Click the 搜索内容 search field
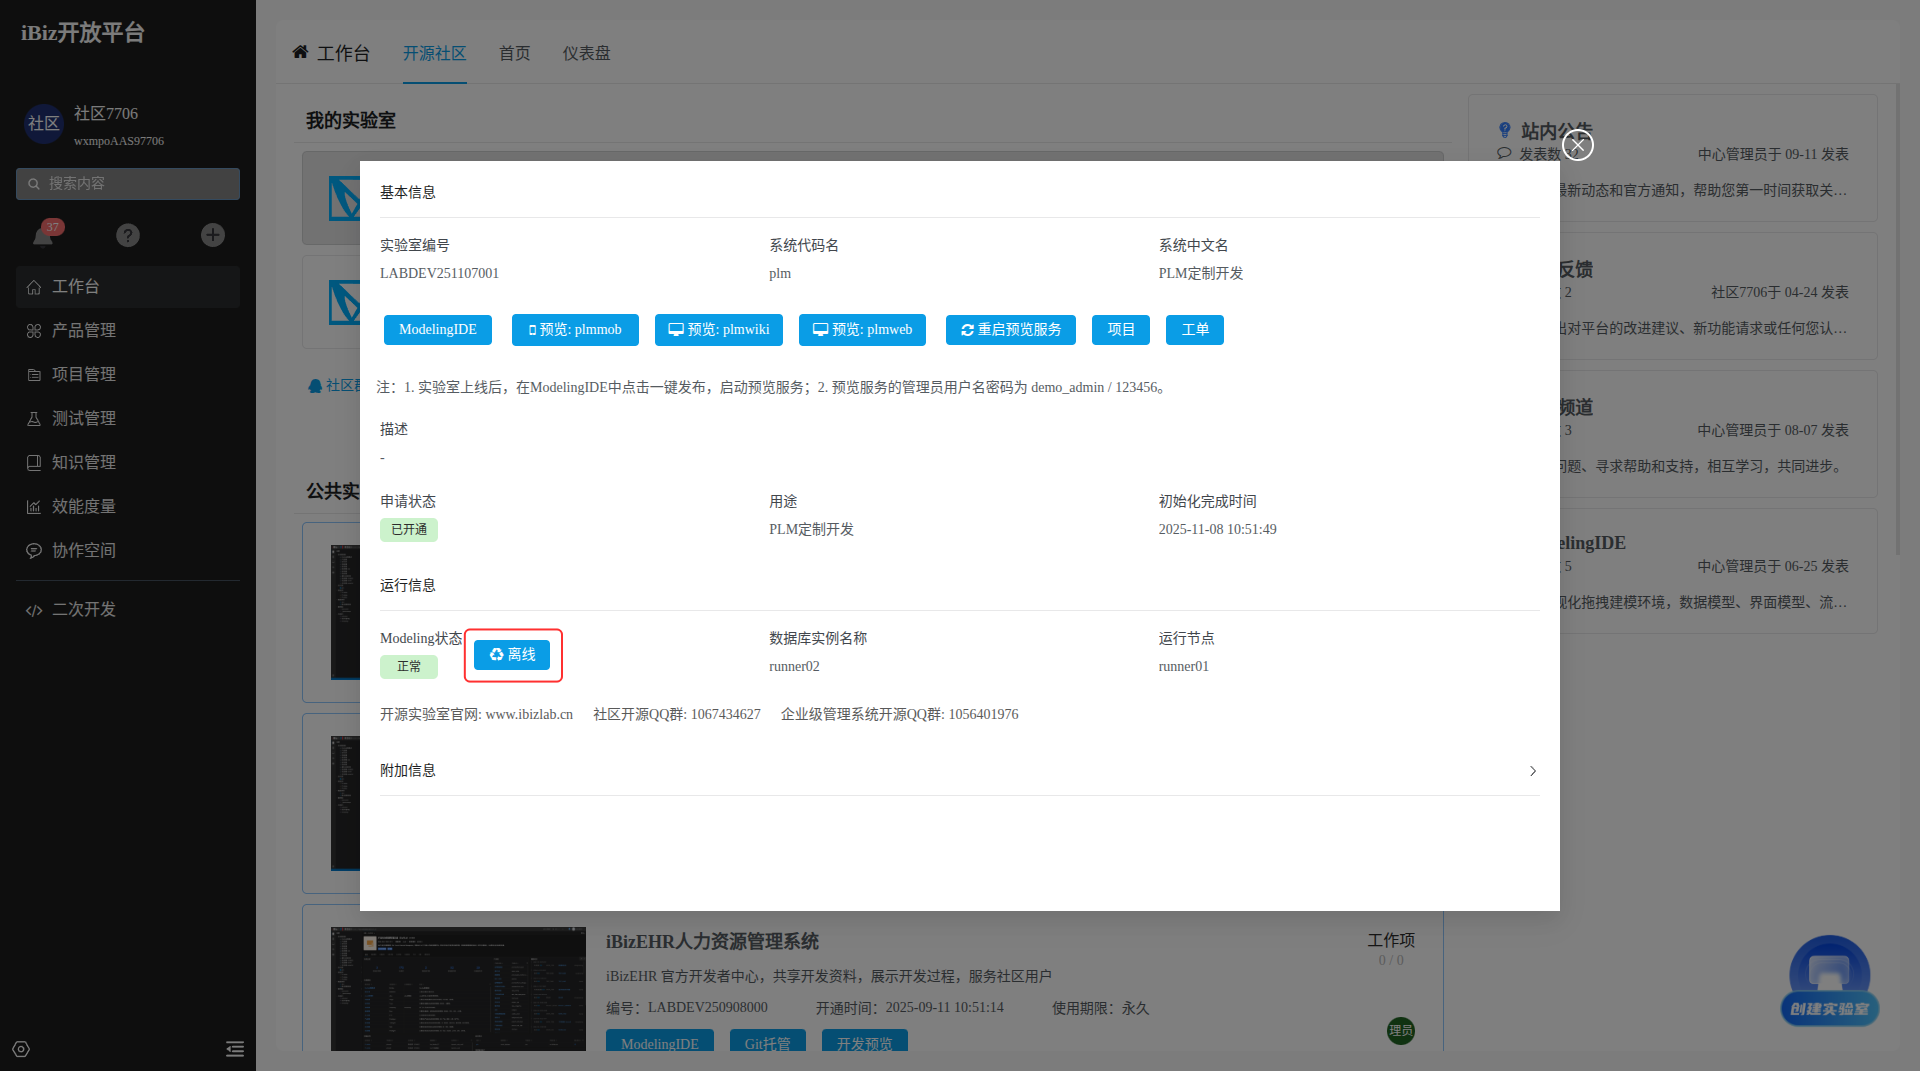 (128, 184)
